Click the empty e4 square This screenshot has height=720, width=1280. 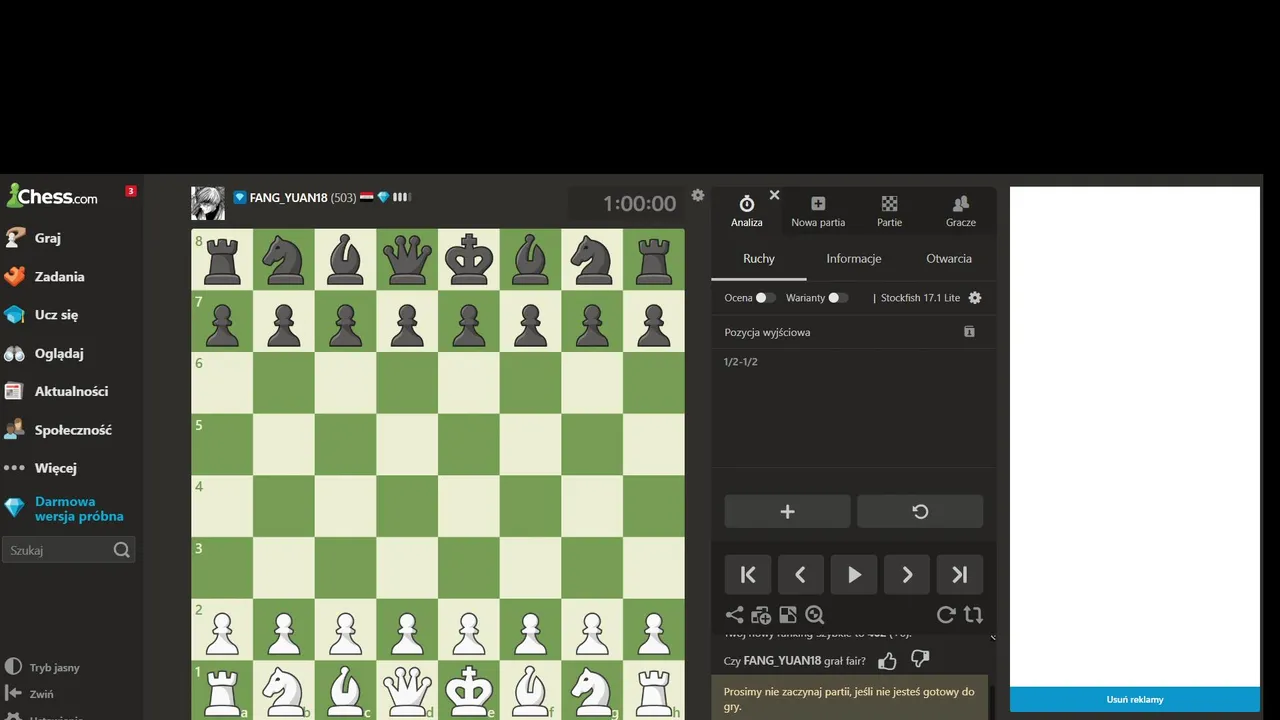pyautogui.click(x=469, y=506)
